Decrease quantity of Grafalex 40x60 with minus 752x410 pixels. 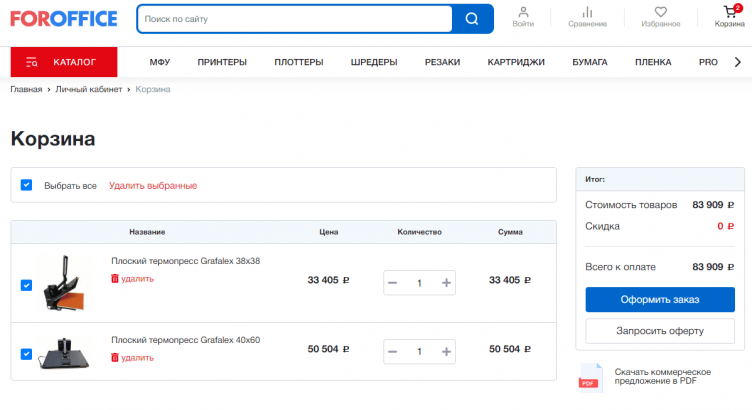tap(393, 352)
